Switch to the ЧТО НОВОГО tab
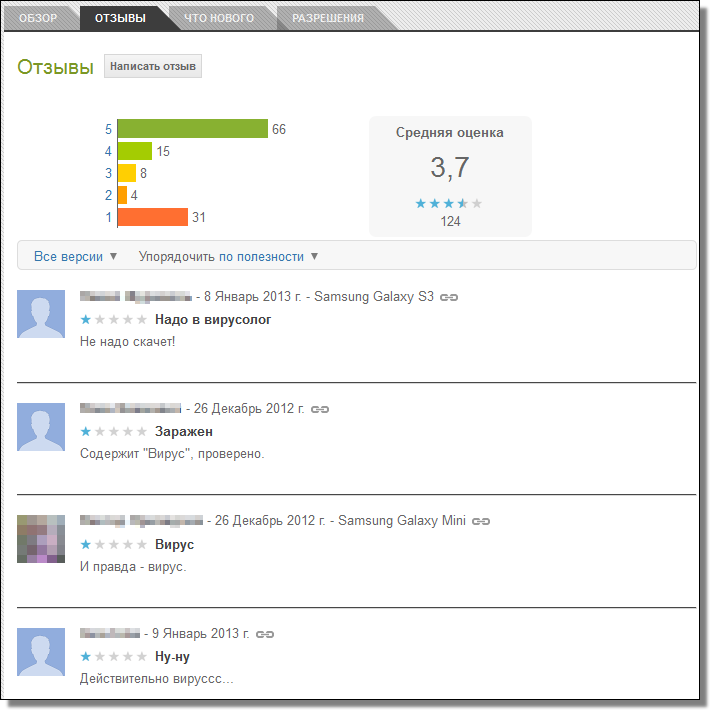This screenshot has height=710, width=710. [219, 18]
